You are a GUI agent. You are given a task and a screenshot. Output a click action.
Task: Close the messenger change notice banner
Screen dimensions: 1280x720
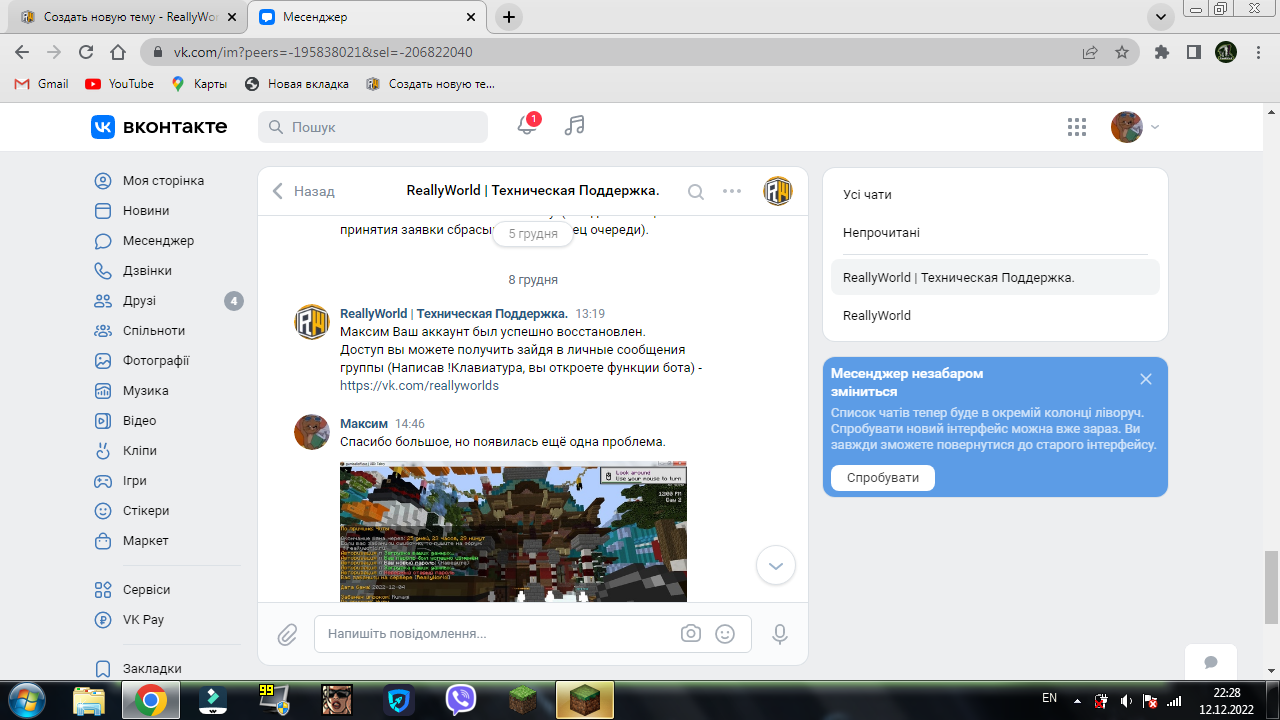[x=1146, y=379]
